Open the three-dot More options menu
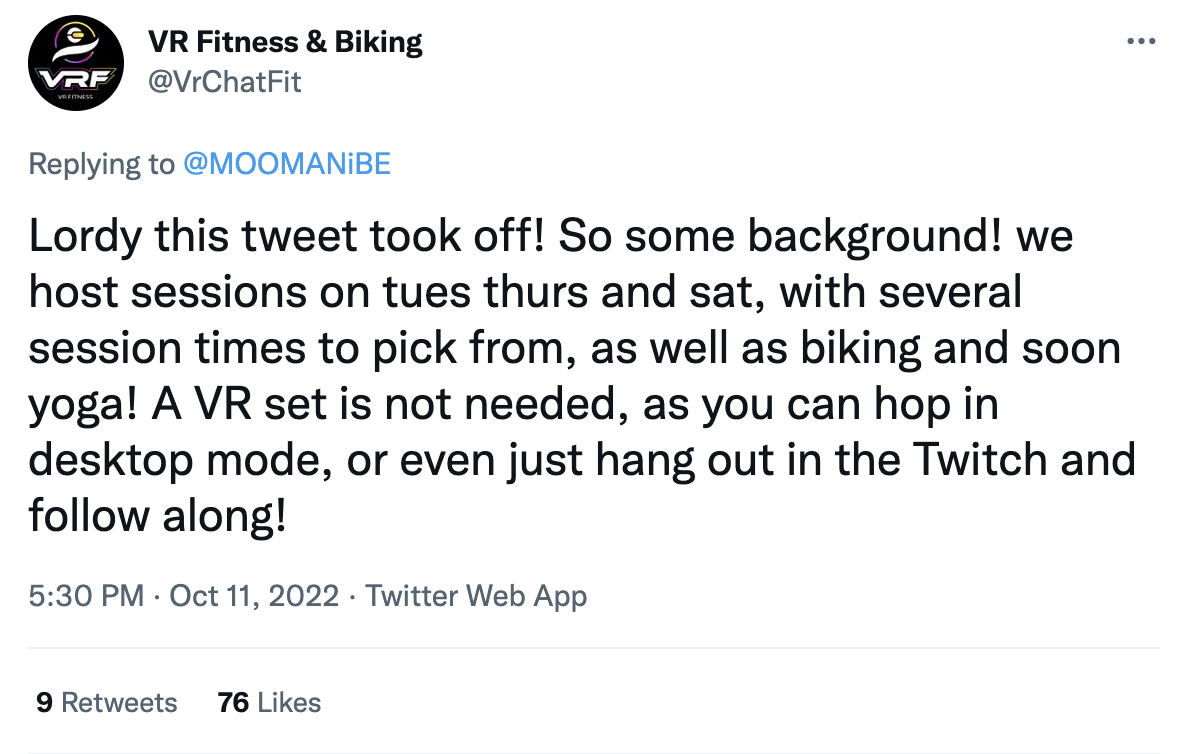The width and height of the screenshot is (1188, 754). (x=1141, y=41)
